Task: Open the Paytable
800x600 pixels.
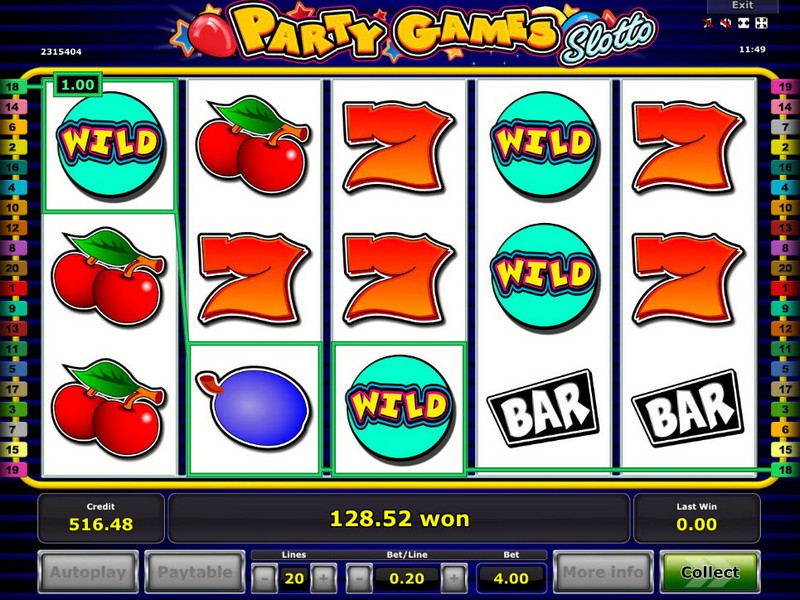Action: pos(195,572)
